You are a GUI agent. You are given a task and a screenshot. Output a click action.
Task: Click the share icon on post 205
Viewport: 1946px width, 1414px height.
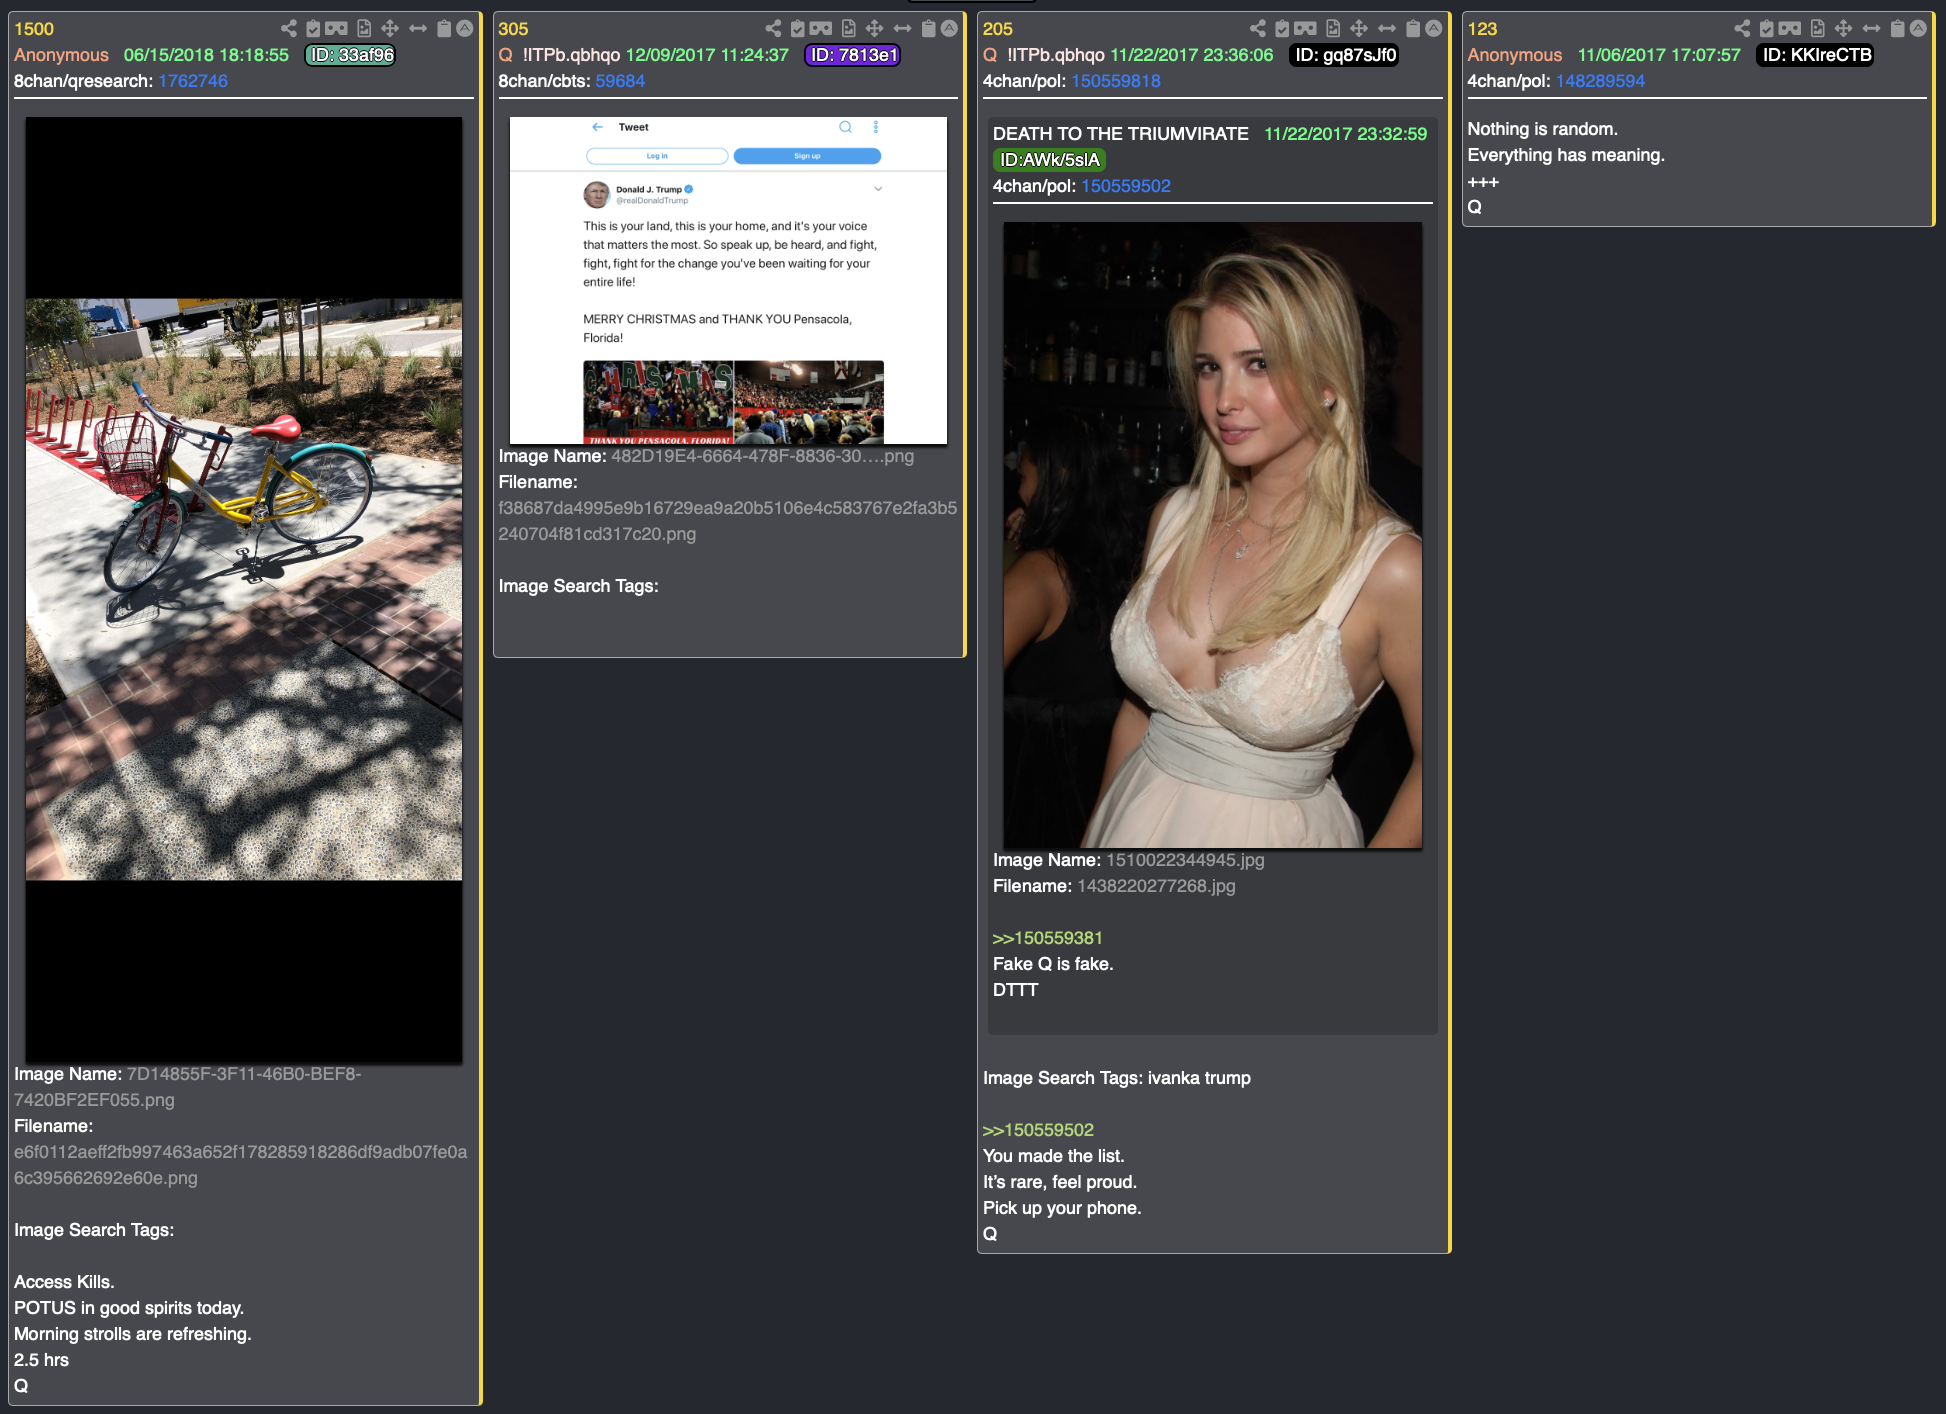(1257, 28)
